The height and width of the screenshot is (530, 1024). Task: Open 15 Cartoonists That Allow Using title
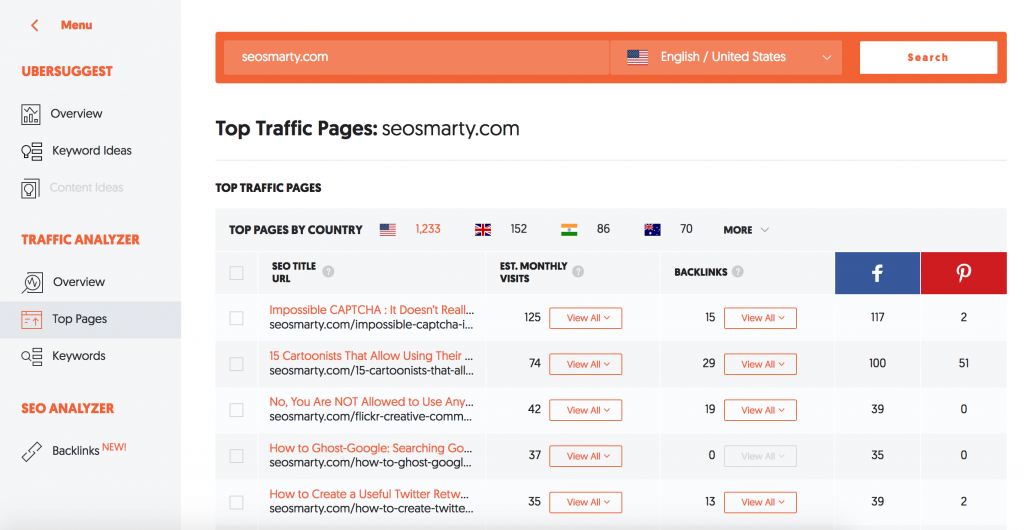(372, 356)
